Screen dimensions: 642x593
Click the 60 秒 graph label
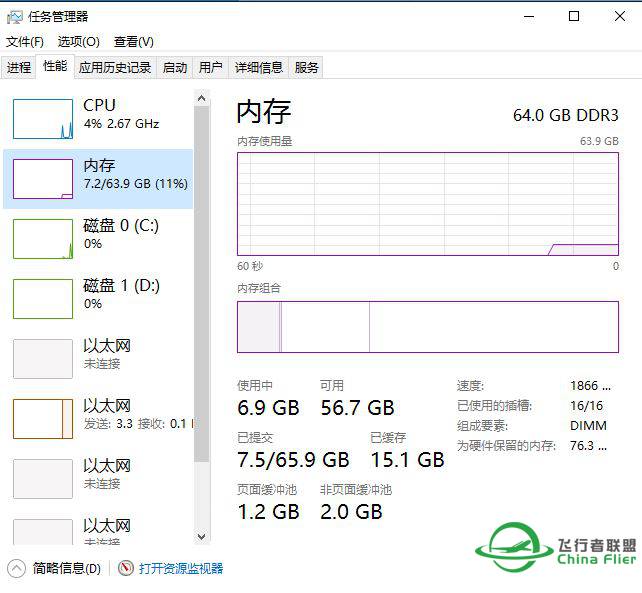pos(250,266)
